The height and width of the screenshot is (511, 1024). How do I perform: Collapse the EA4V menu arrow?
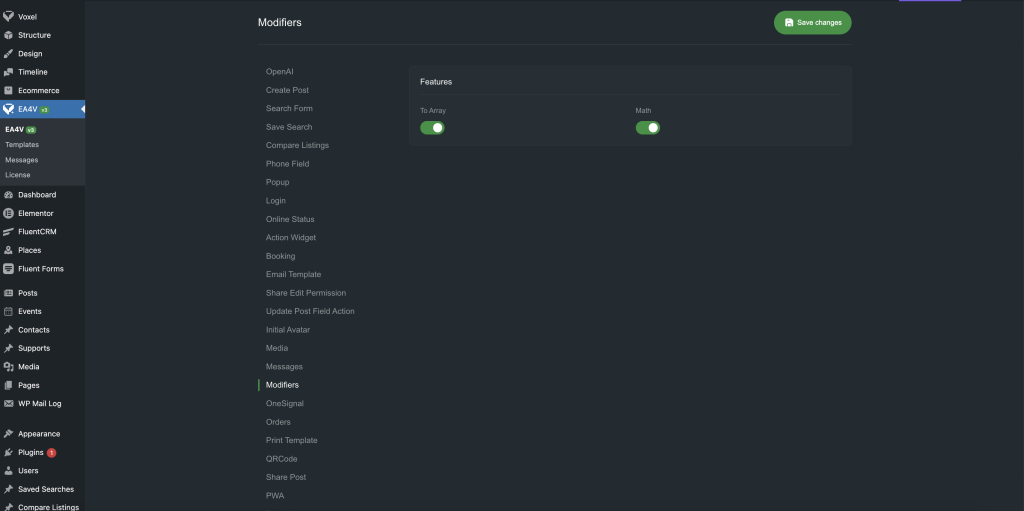pos(82,109)
